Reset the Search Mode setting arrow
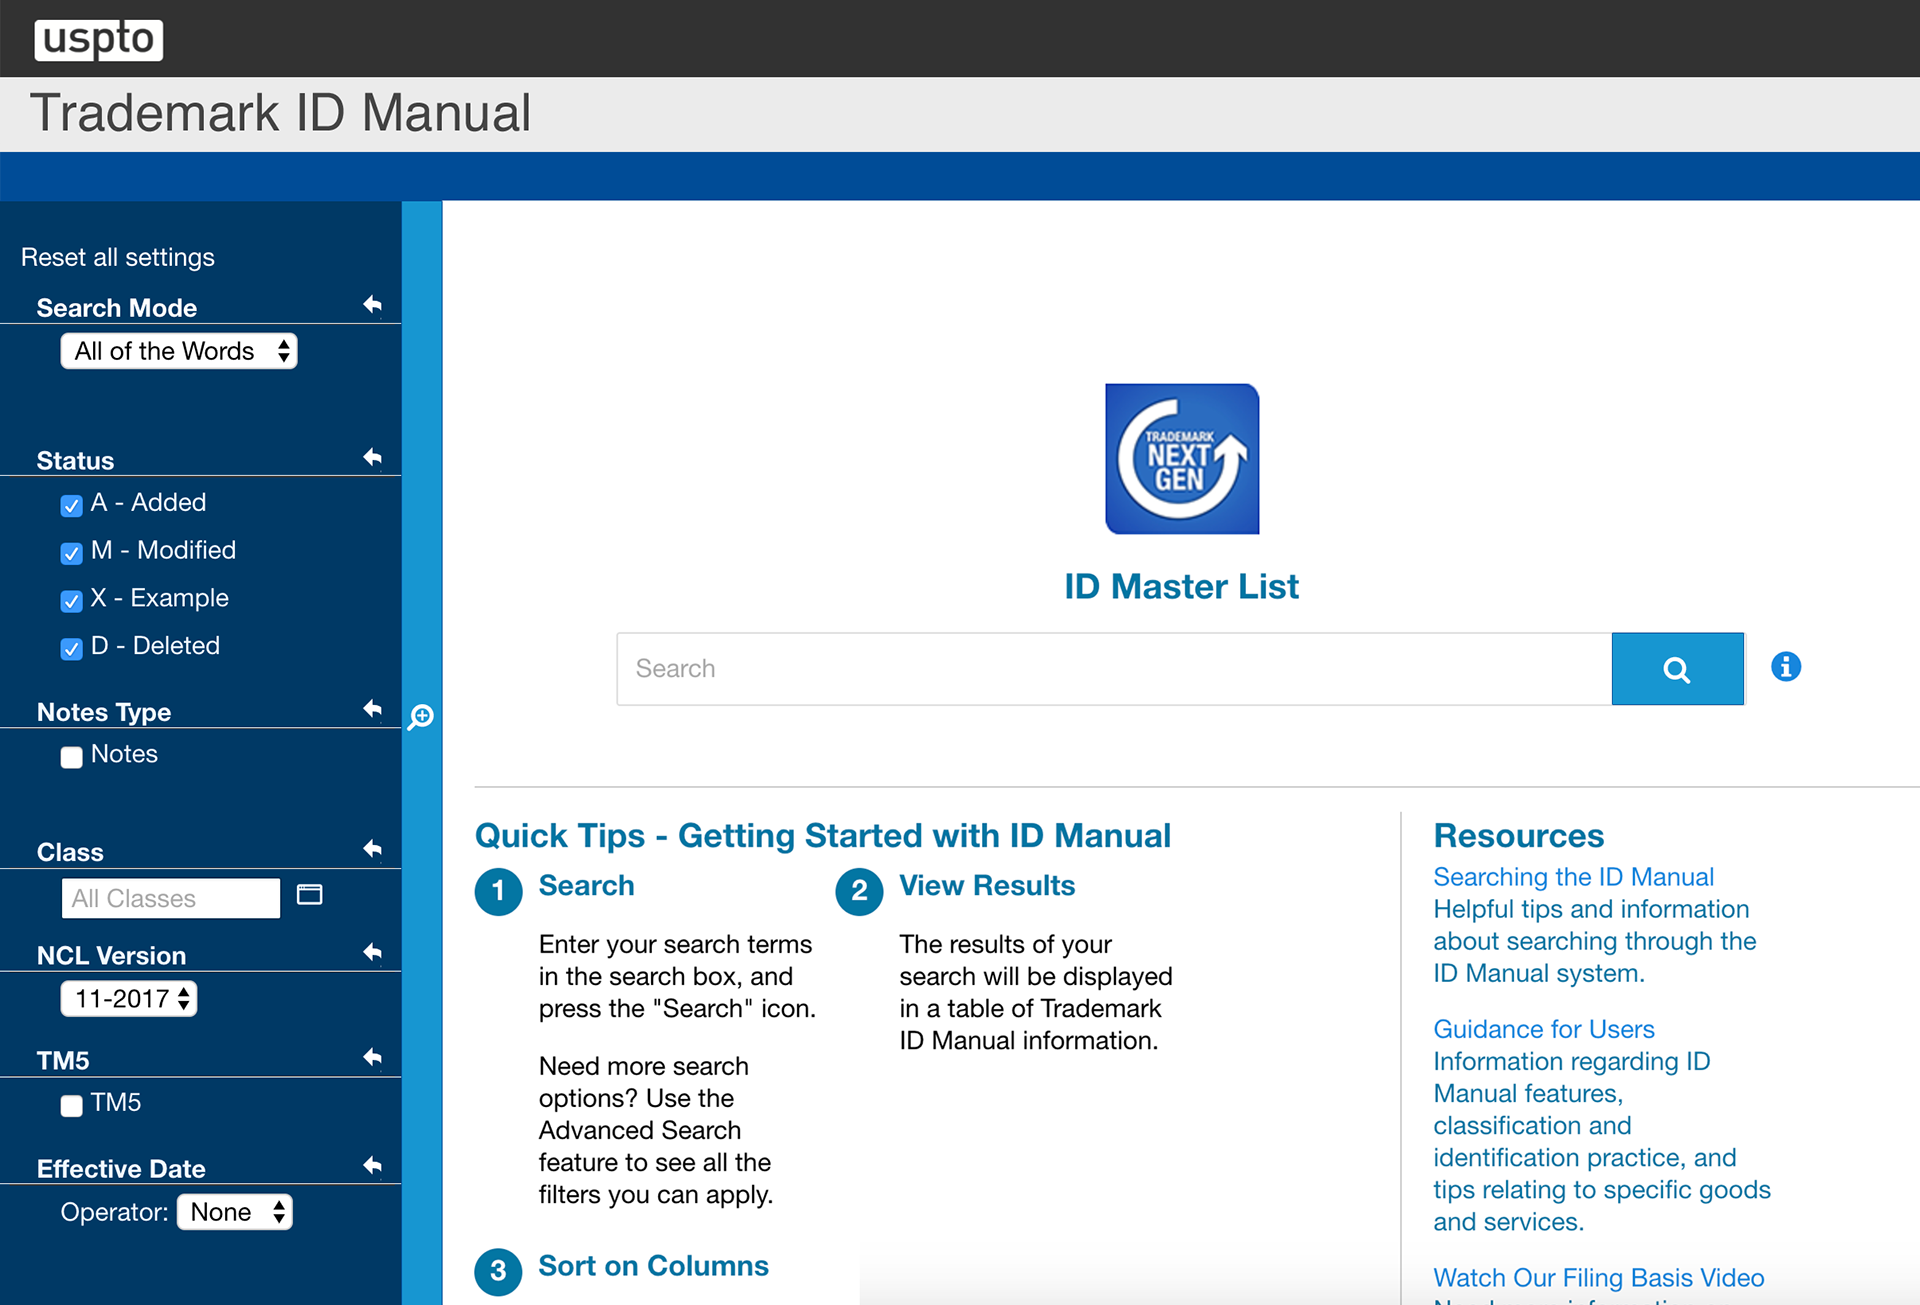The image size is (1920, 1305). click(372, 305)
